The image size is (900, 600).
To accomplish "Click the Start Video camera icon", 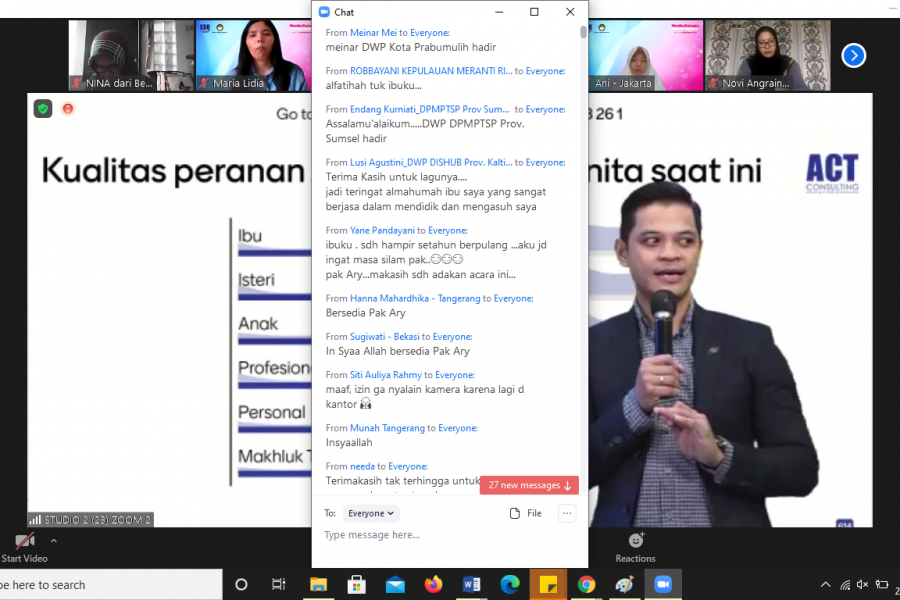I will [x=25, y=541].
